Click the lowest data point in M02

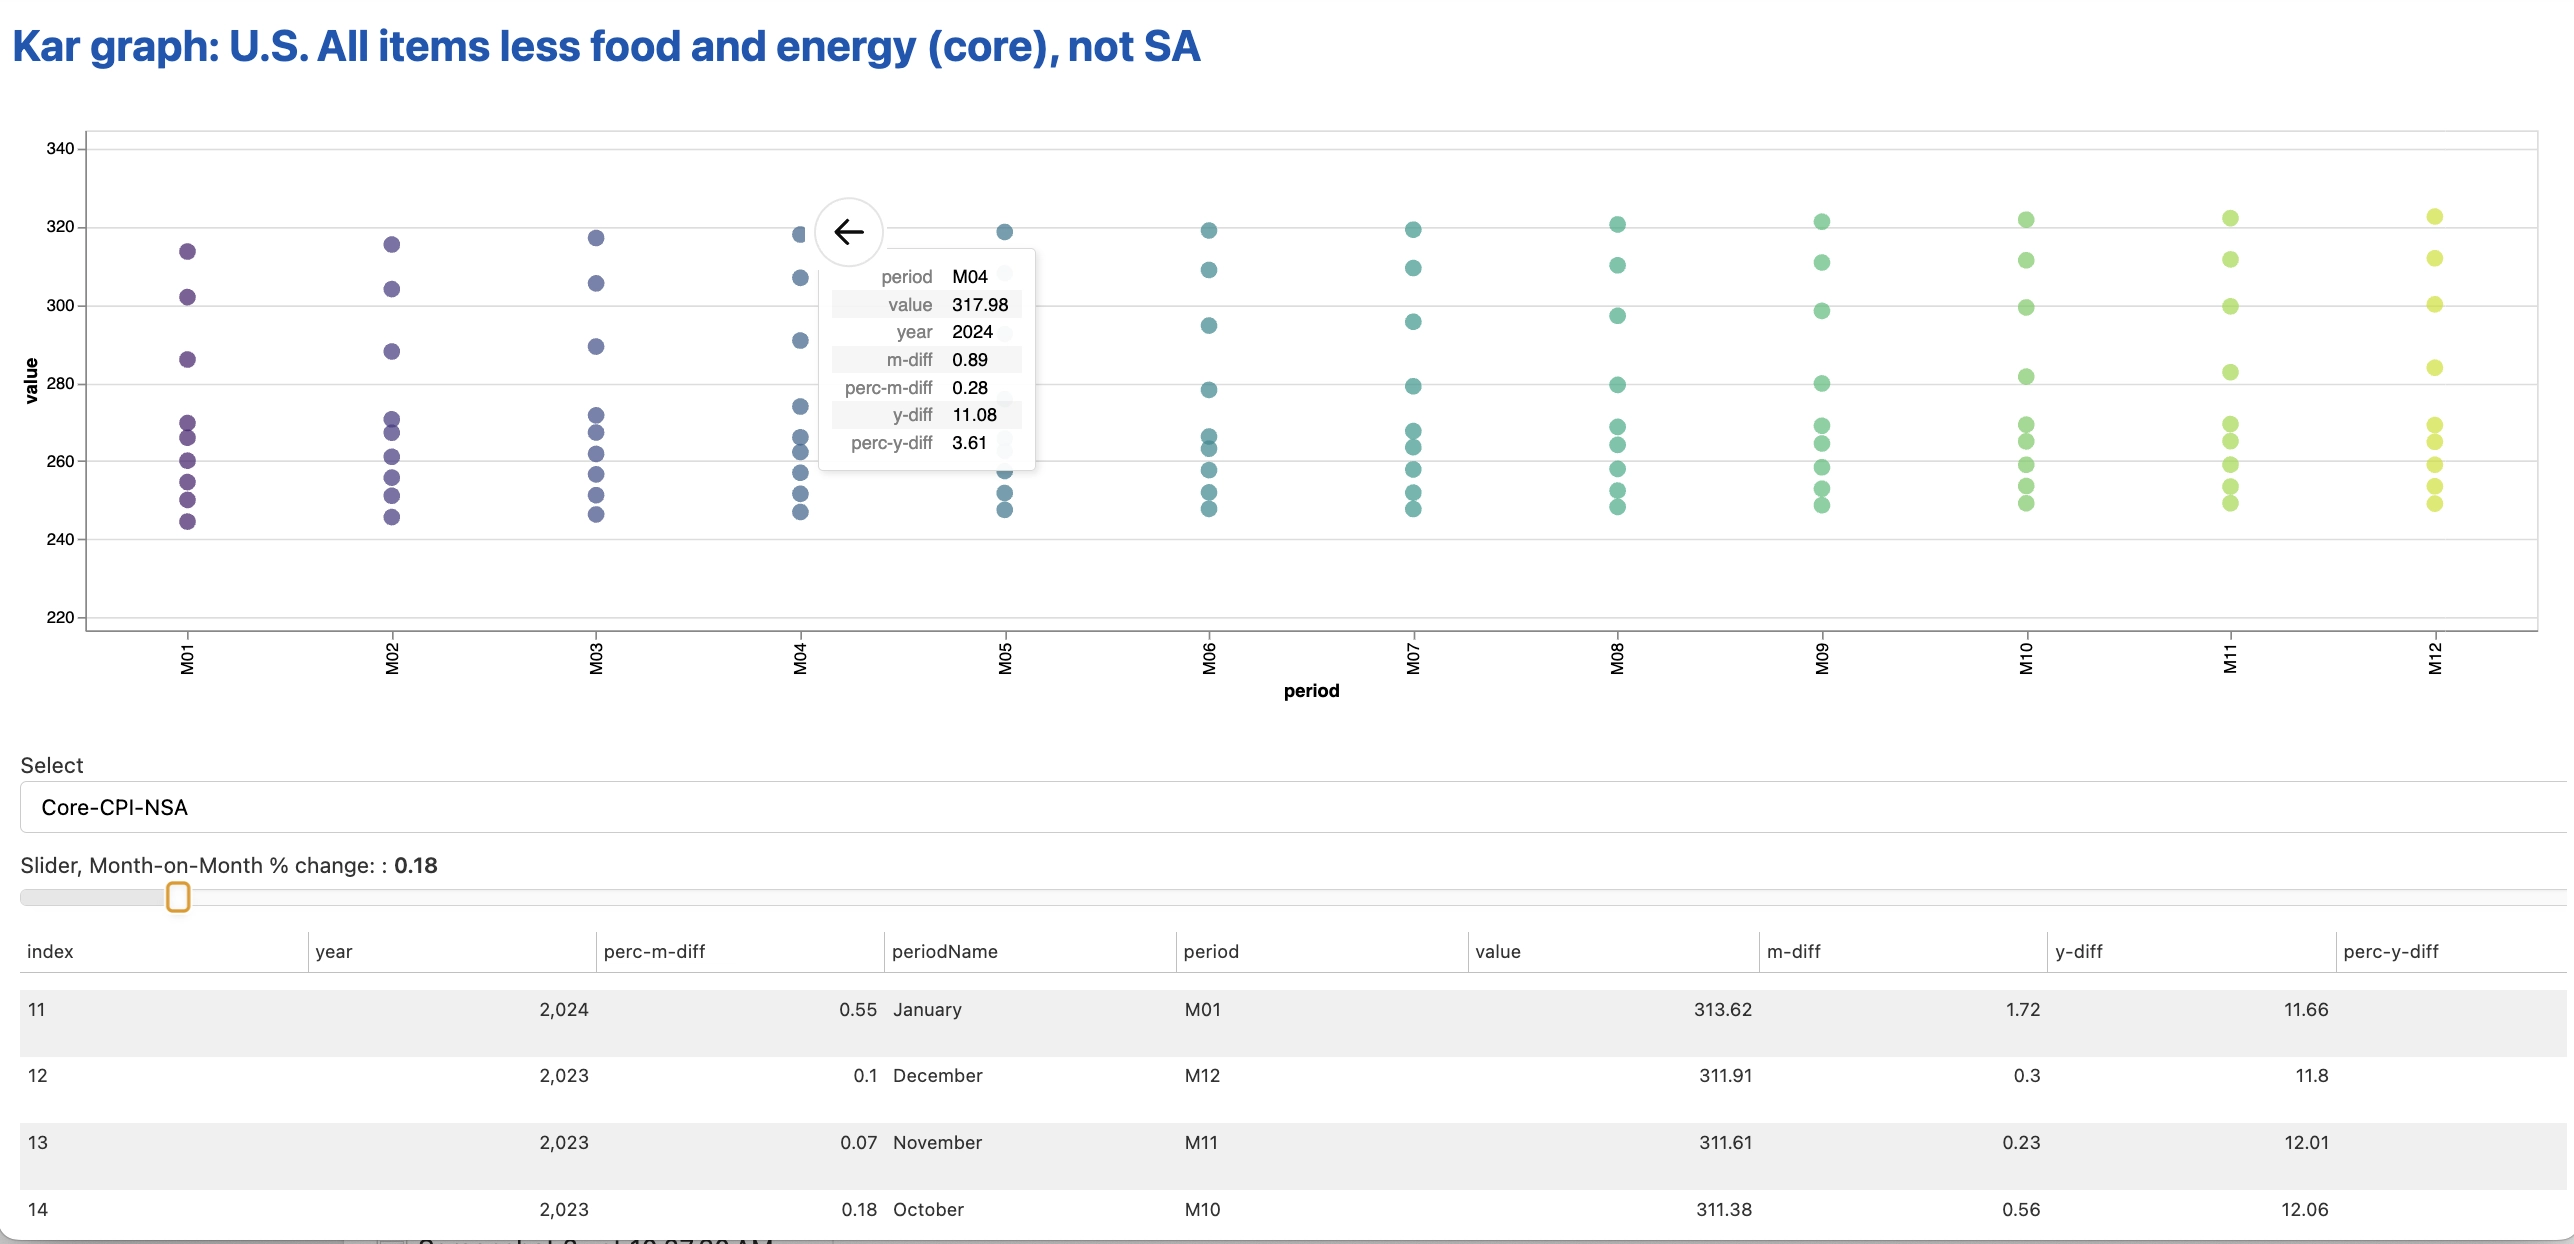pyautogui.click(x=392, y=517)
